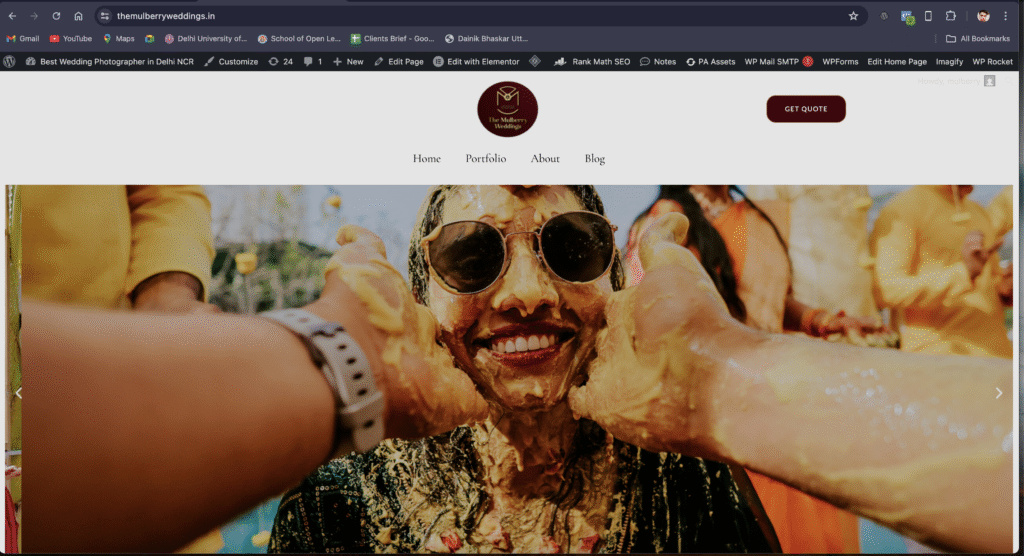Click Edit with Elementor in admin bar

(476, 61)
